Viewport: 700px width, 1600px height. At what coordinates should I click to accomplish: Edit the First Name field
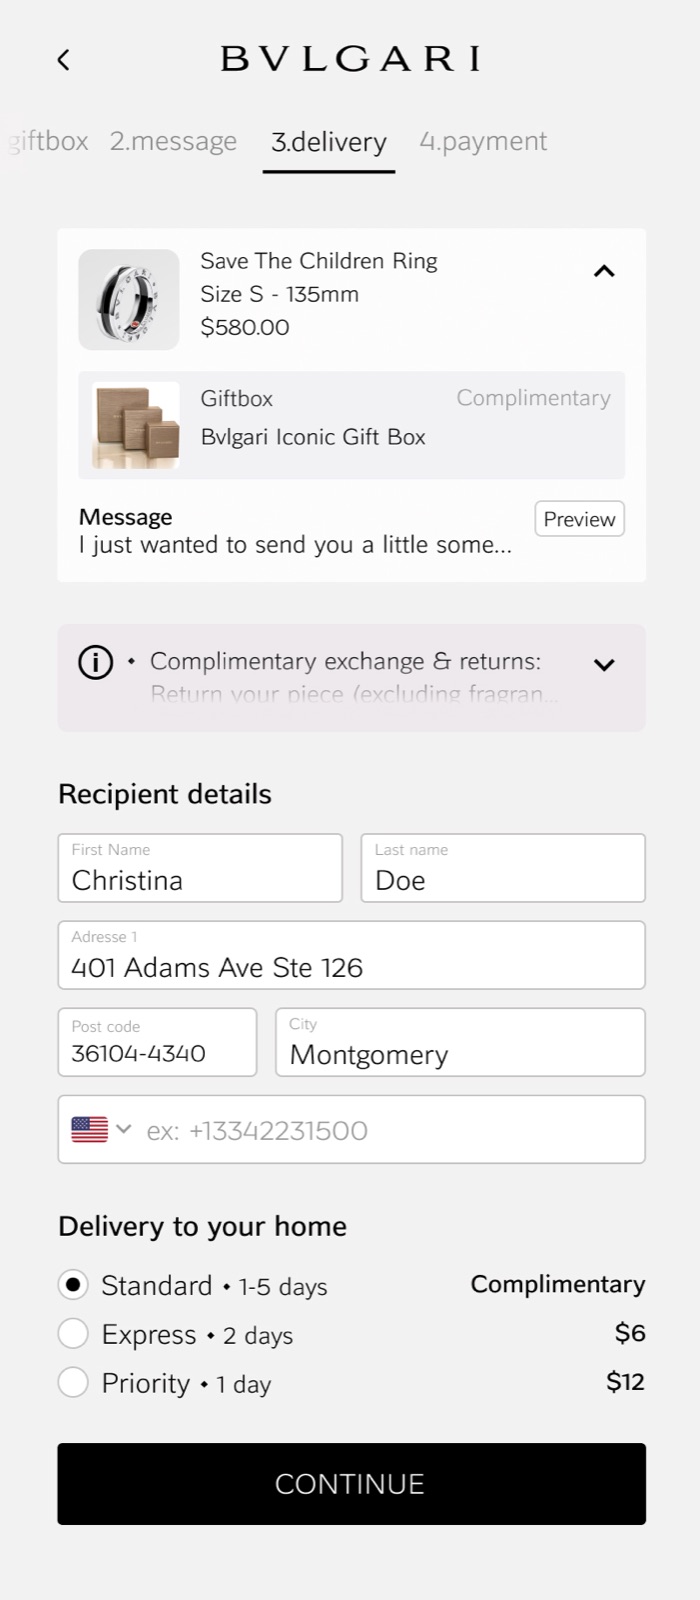coord(200,868)
